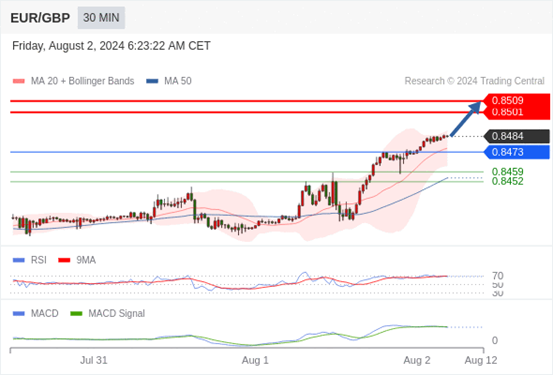
Task: Click the MA 20 + Bollinger Bands legend swatch
Action: (19, 81)
